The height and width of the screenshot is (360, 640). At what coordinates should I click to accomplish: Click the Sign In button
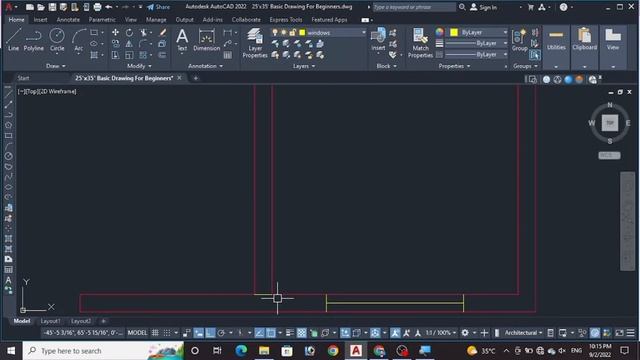483,7
